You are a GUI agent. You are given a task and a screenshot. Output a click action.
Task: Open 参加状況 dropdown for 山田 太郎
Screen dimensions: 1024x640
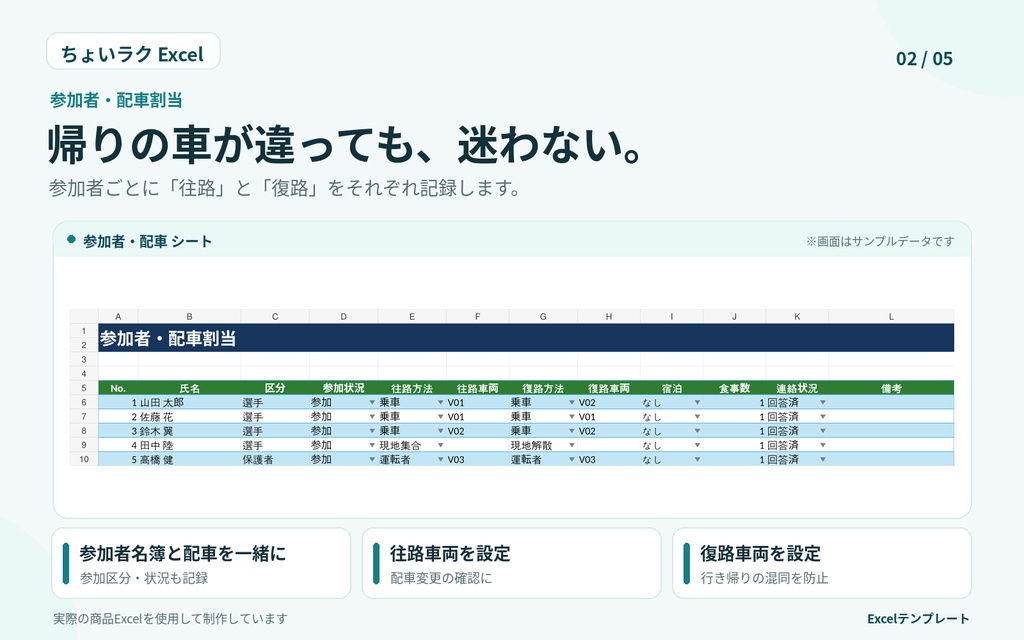coord(372,403)
